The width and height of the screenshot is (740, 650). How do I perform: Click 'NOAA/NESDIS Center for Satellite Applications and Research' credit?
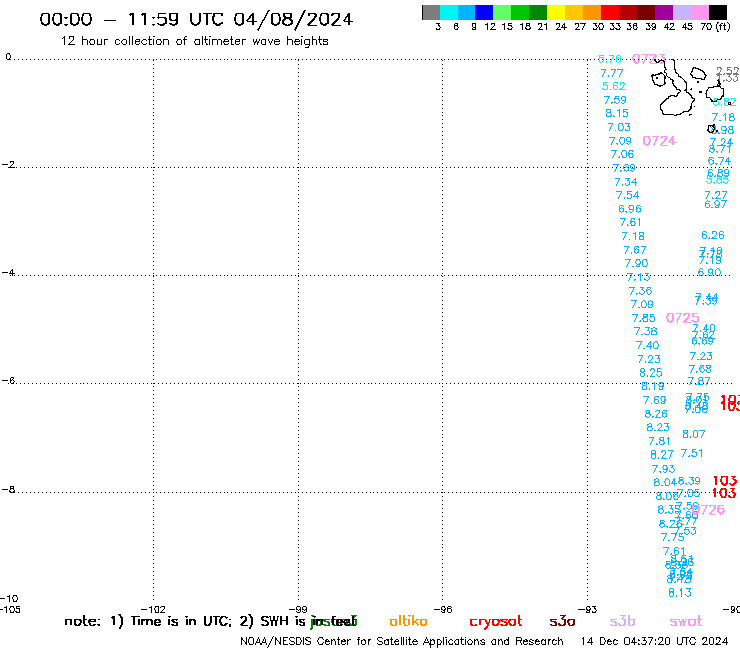click(402, 641)
